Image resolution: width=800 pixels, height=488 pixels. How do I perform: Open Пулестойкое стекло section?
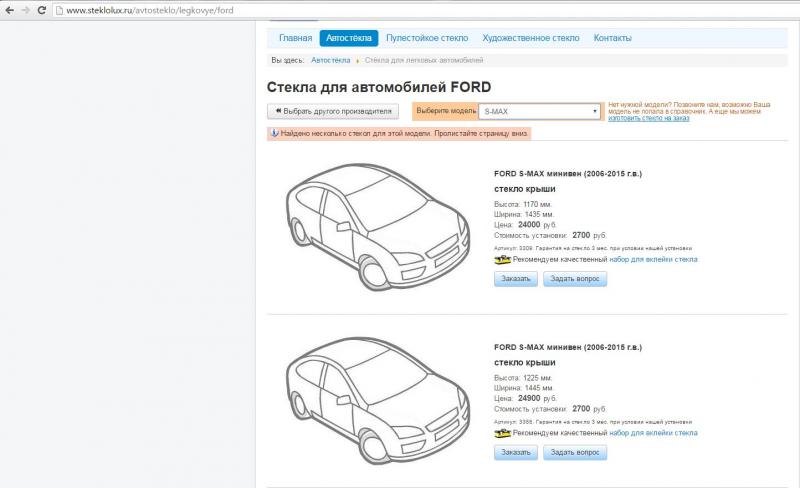427,38
